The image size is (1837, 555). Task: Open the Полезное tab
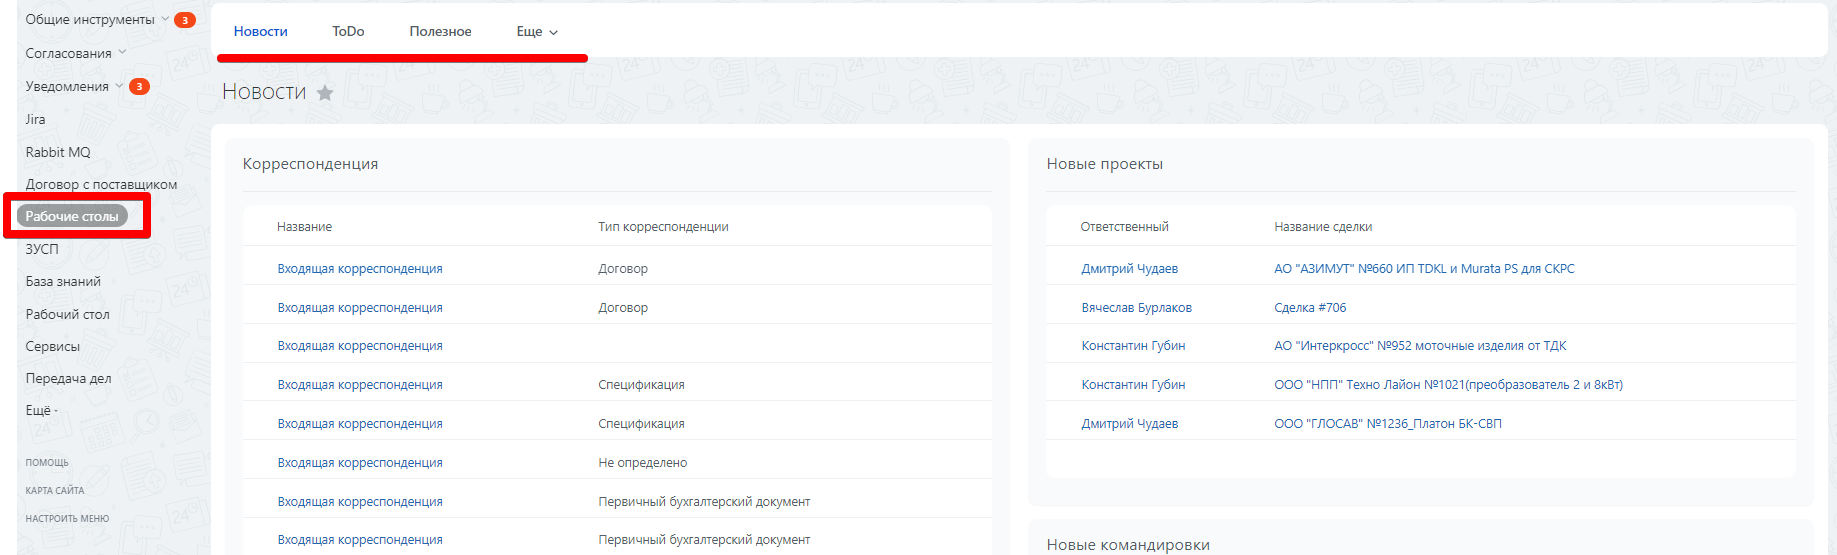point(440,32)
